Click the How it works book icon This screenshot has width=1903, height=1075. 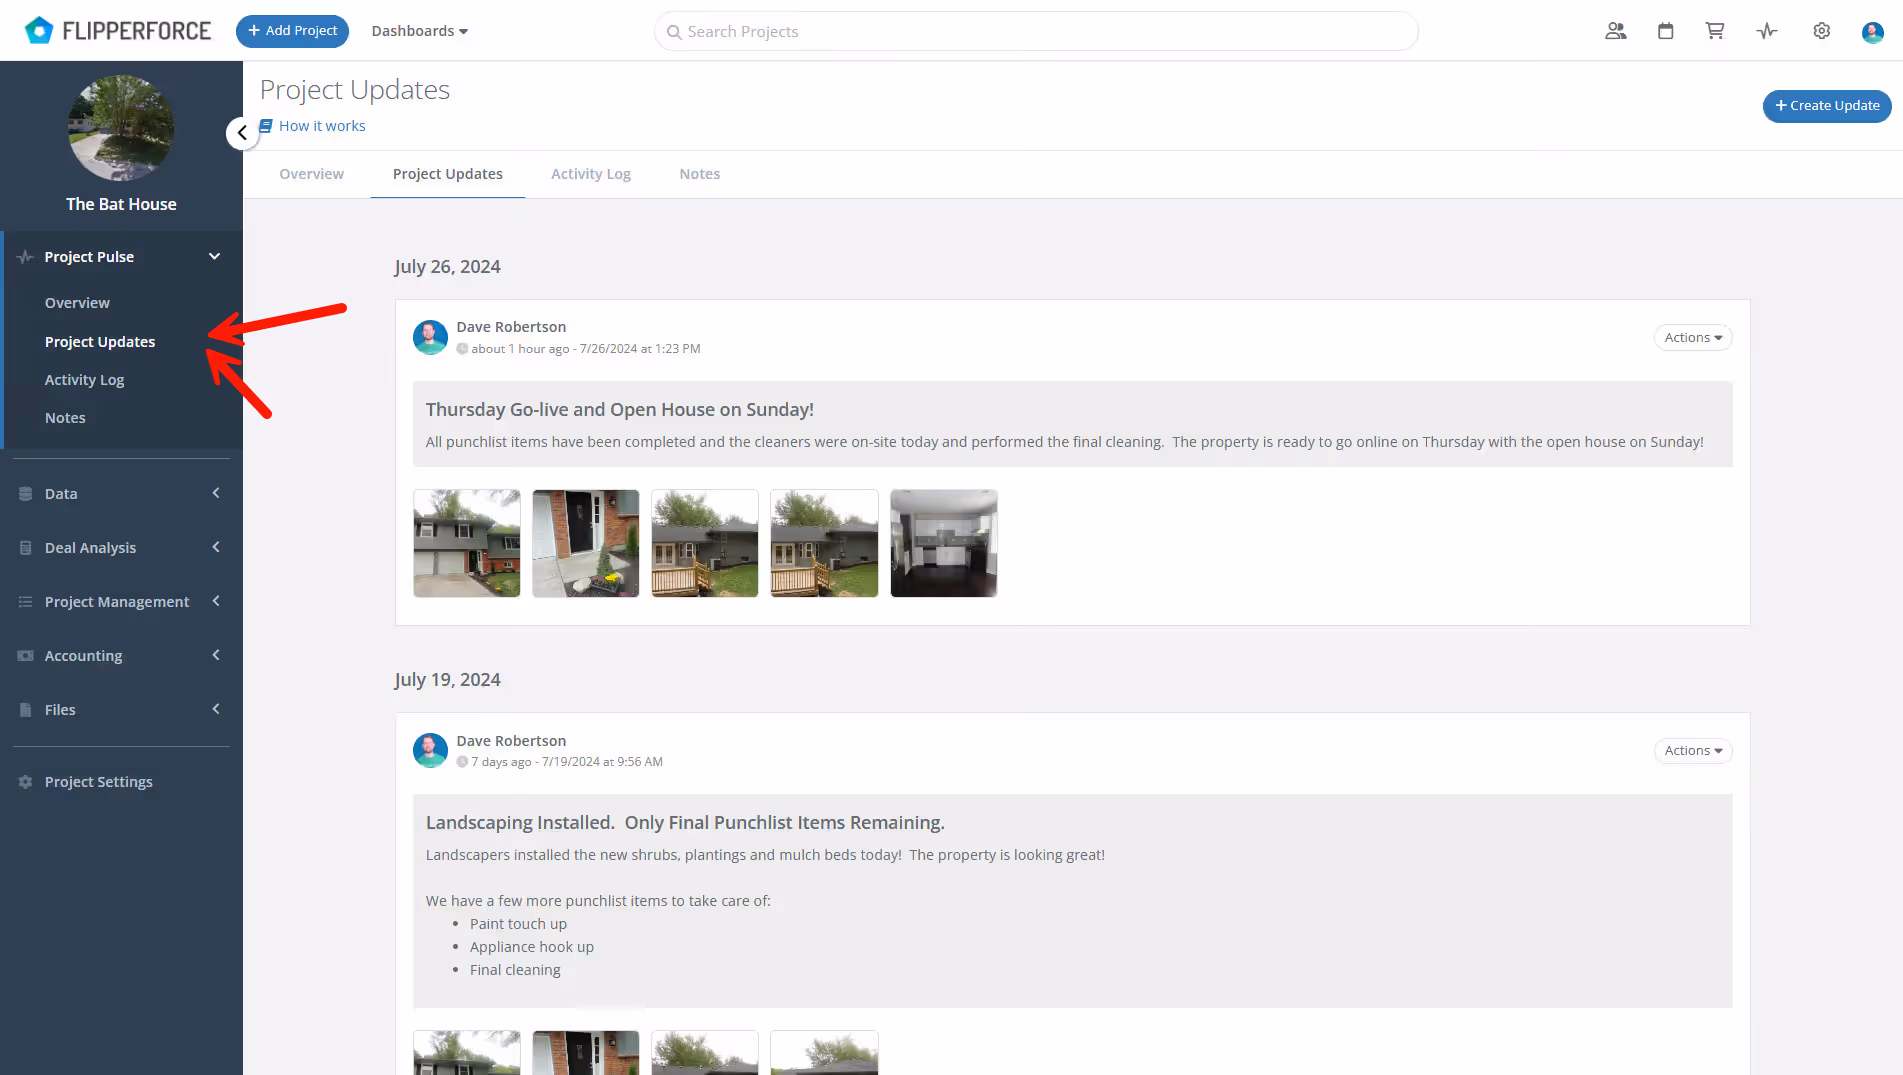pyautogui.click(x=266, y=126)
